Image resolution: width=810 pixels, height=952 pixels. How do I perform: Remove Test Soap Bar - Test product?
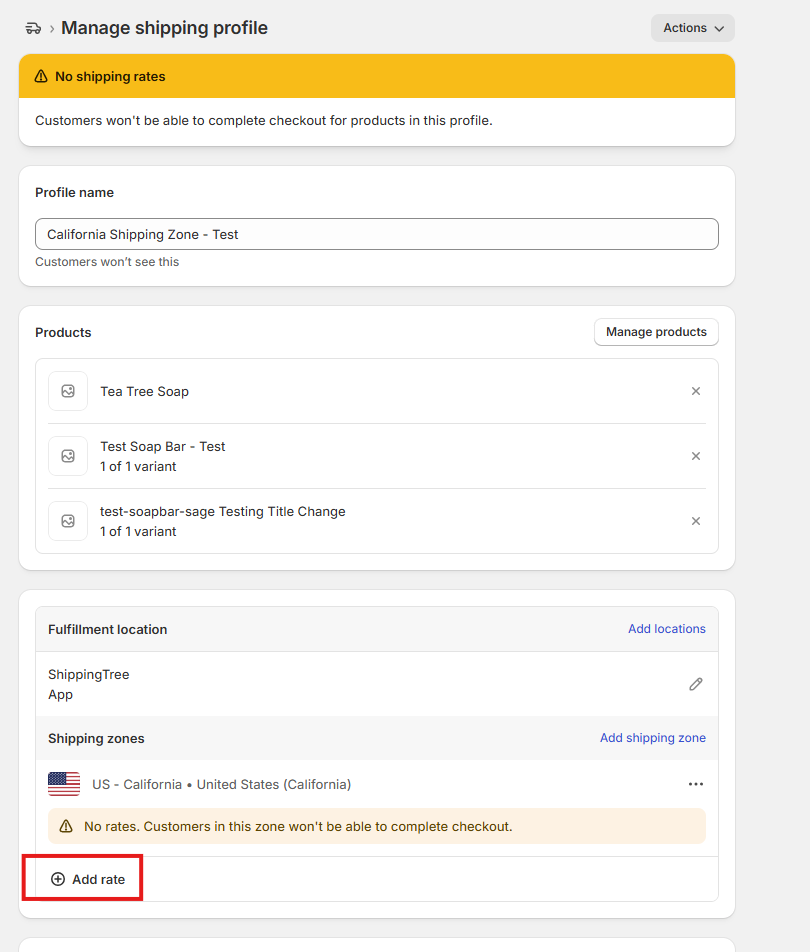pos(696,456)
